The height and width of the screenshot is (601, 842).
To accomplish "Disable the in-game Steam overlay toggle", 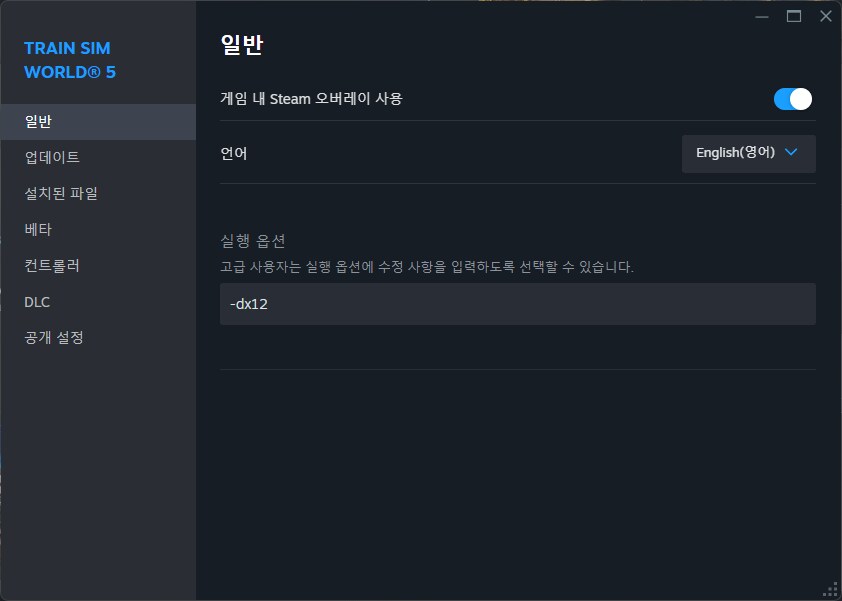I will click(x=792, y=99).
